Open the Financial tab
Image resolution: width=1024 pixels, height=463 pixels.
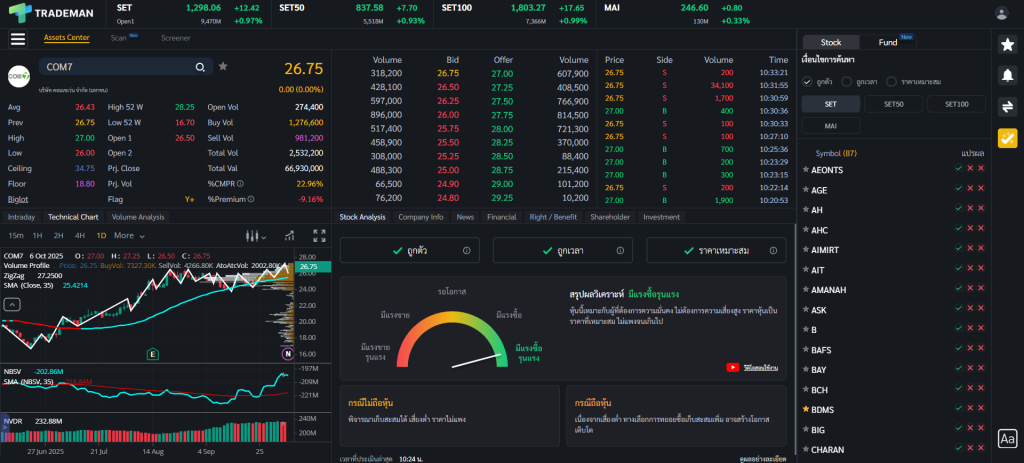pos(501,216)
